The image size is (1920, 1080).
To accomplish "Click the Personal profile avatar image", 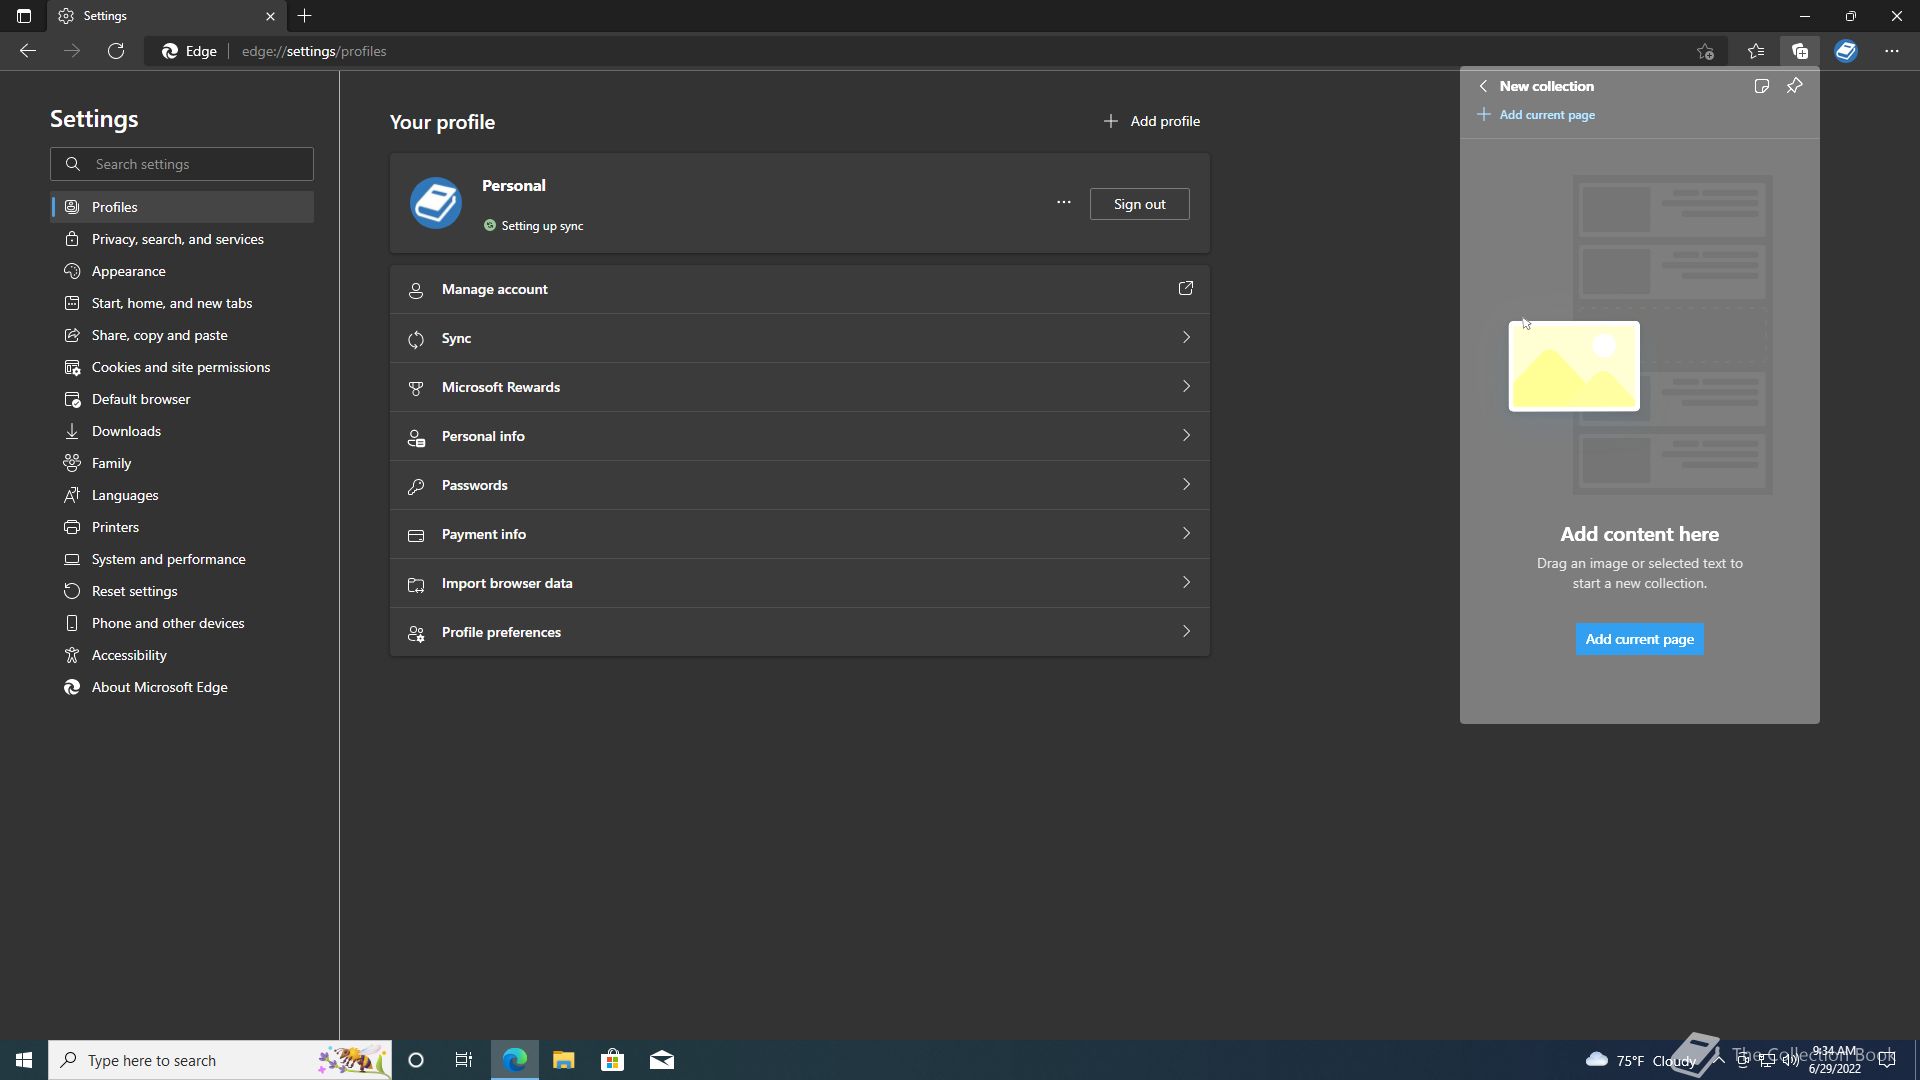I will [x=436, y=203].
